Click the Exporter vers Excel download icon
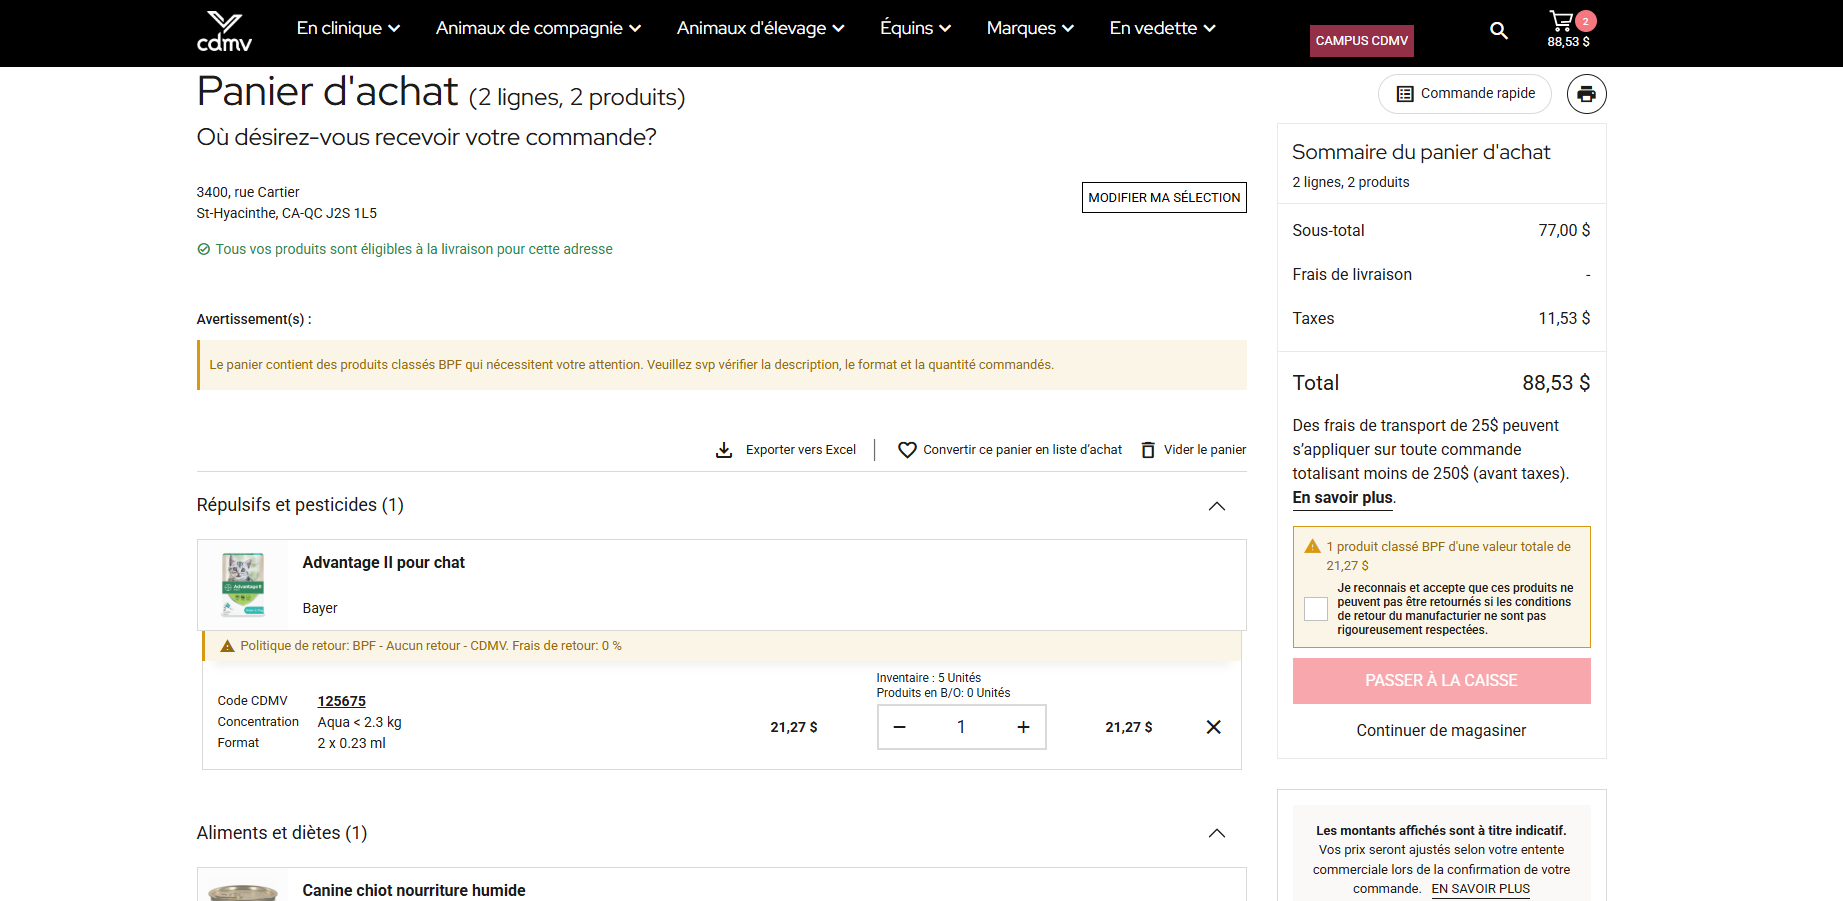1843x901 pixels. click(724, 450)
